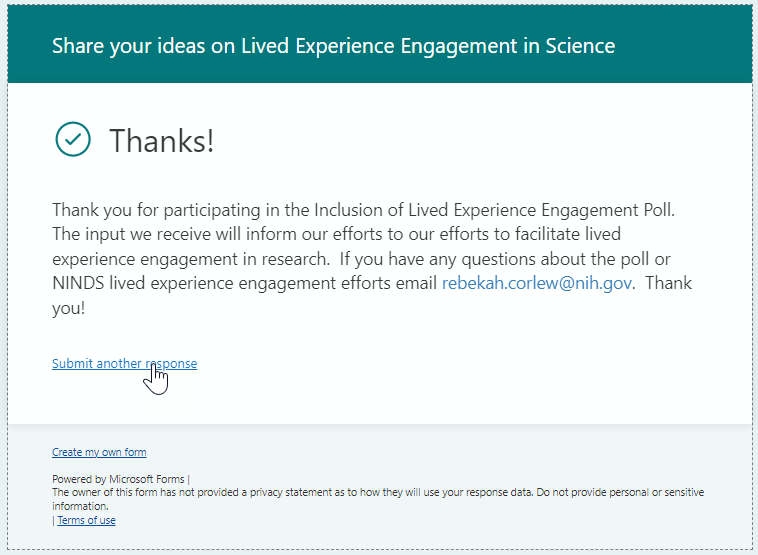Click the "Create my own form" link
The height and width of the screenshot is (555, 758).
coord(99,453)
